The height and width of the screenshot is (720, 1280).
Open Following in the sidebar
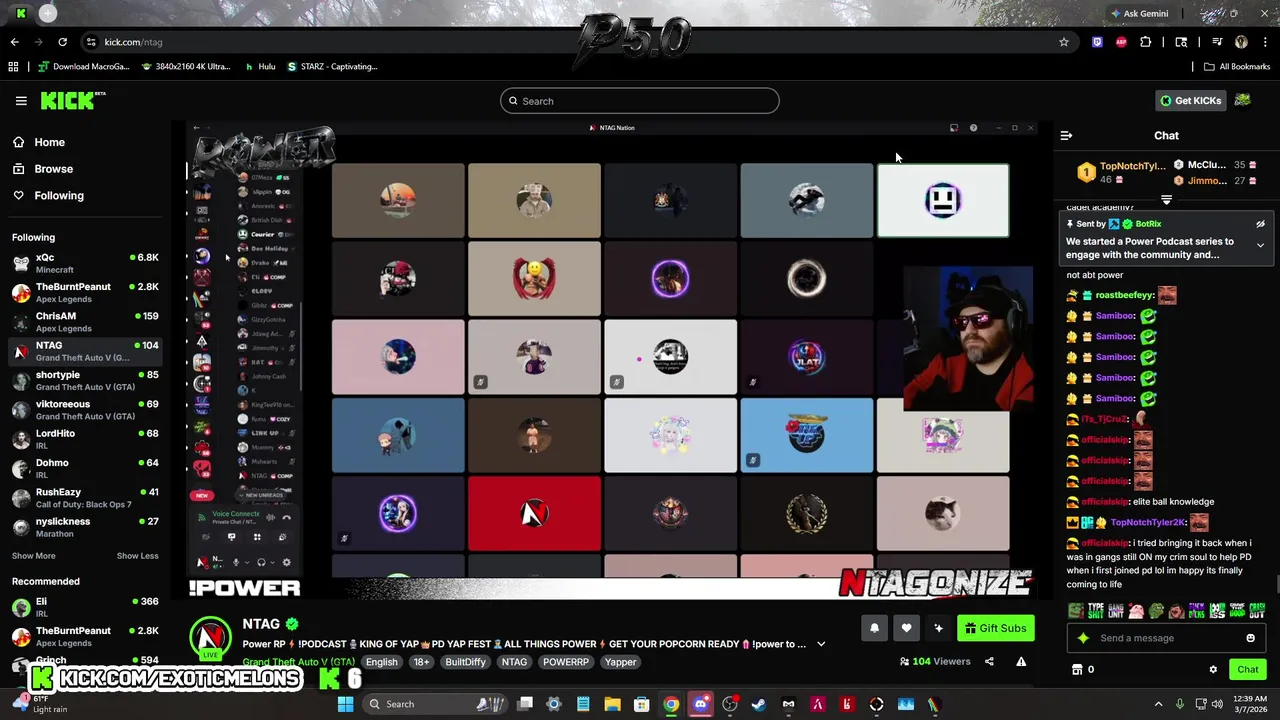[59, 196]
